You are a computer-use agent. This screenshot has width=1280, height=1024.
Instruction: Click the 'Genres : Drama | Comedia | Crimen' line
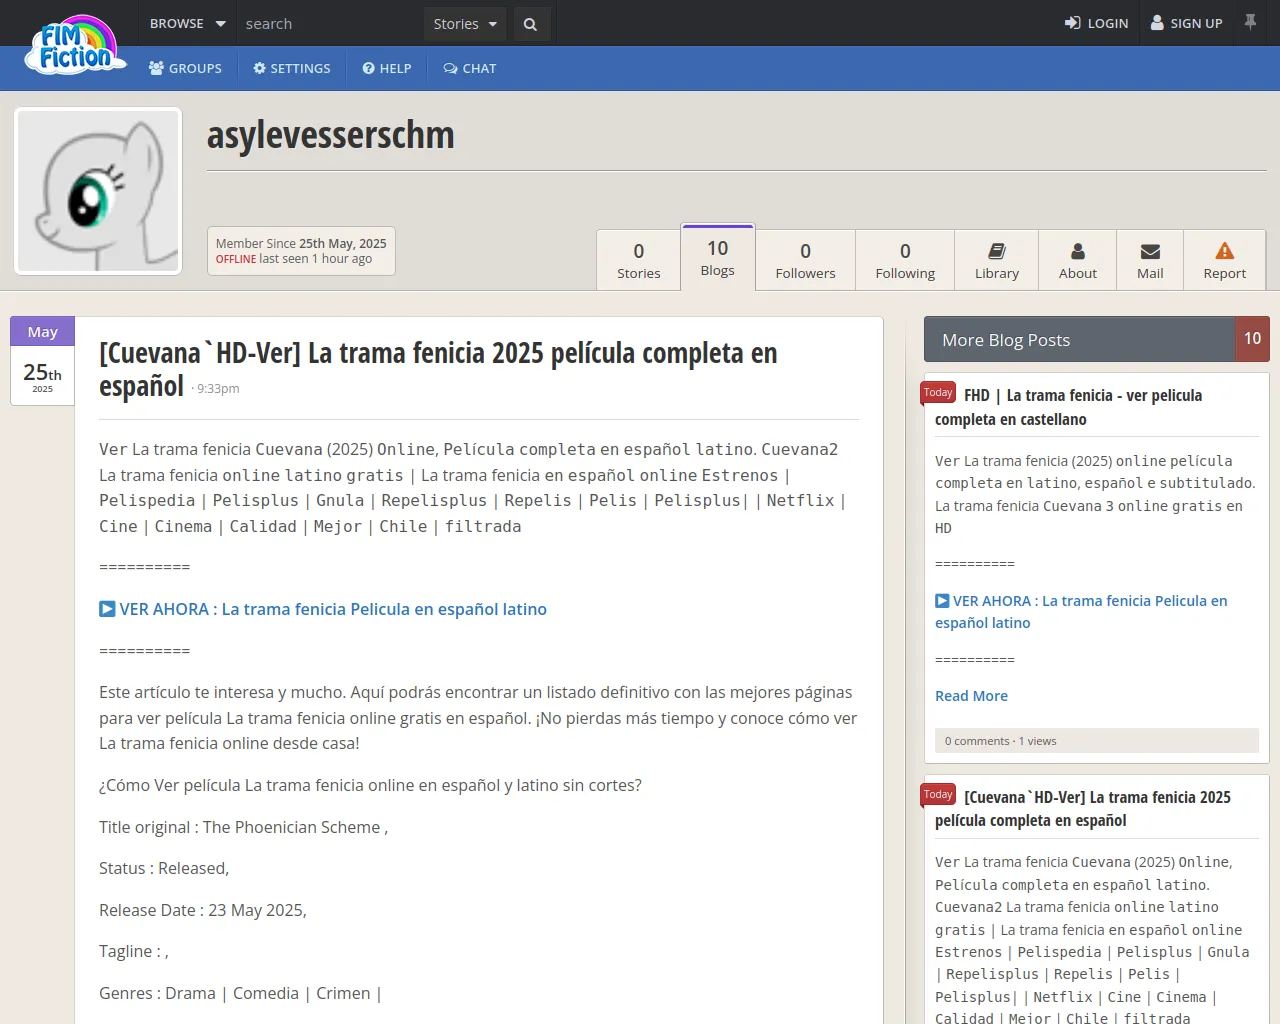pyautogui.click(x=240, y=993)
